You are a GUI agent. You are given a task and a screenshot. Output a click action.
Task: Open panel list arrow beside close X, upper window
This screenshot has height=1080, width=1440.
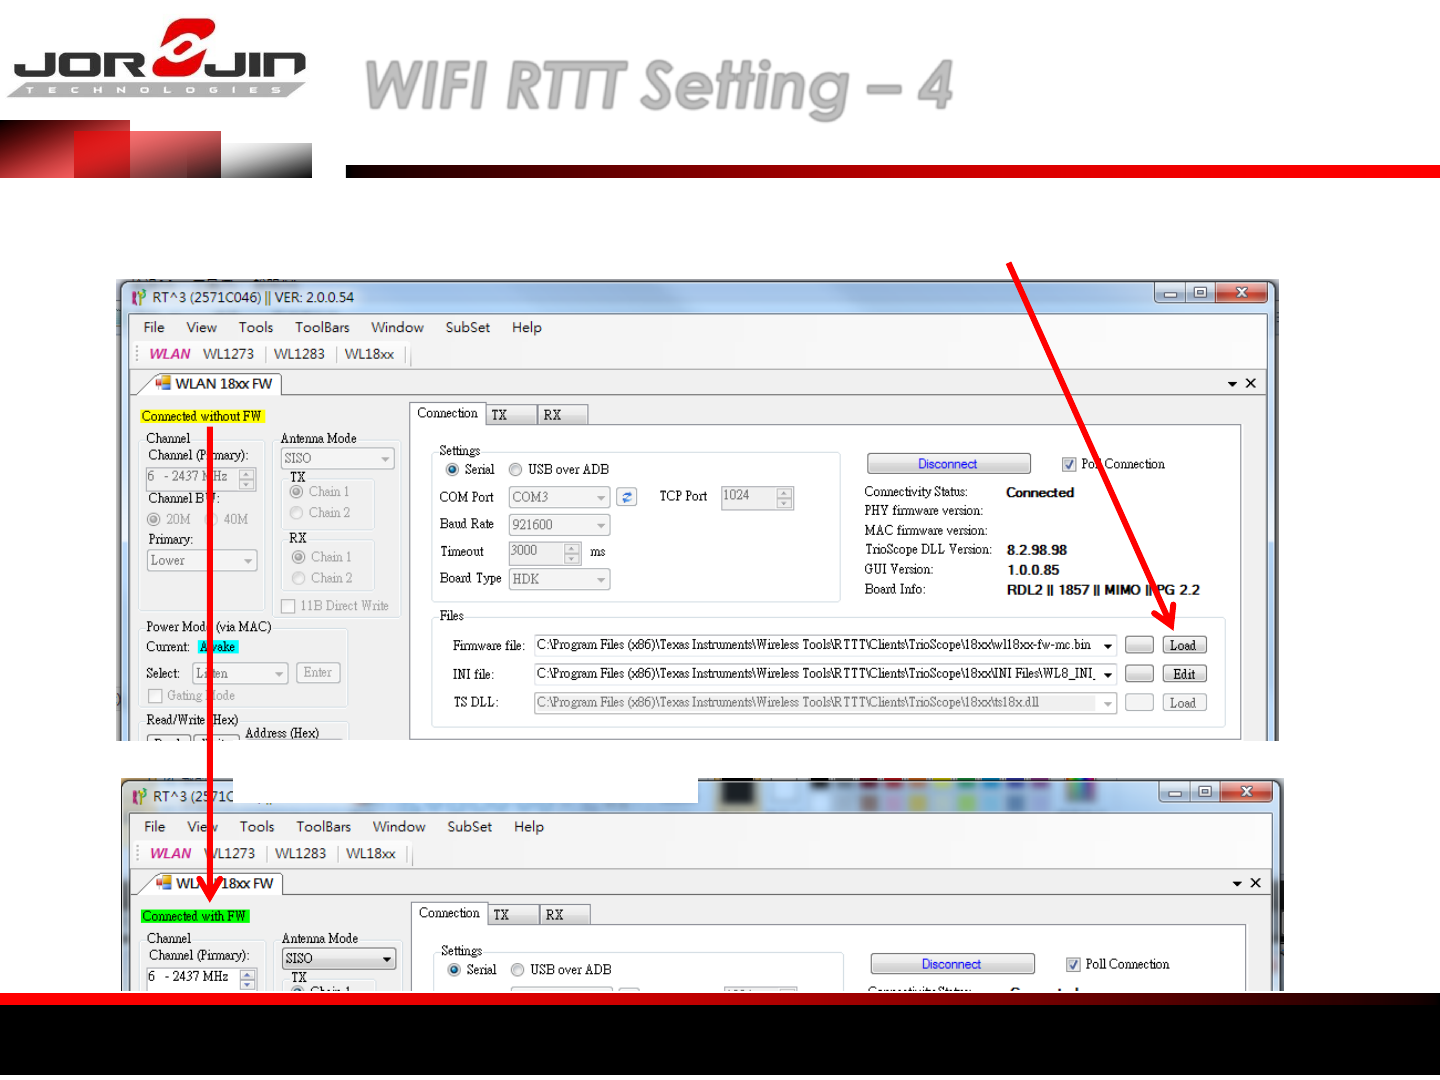(1233, 384)
